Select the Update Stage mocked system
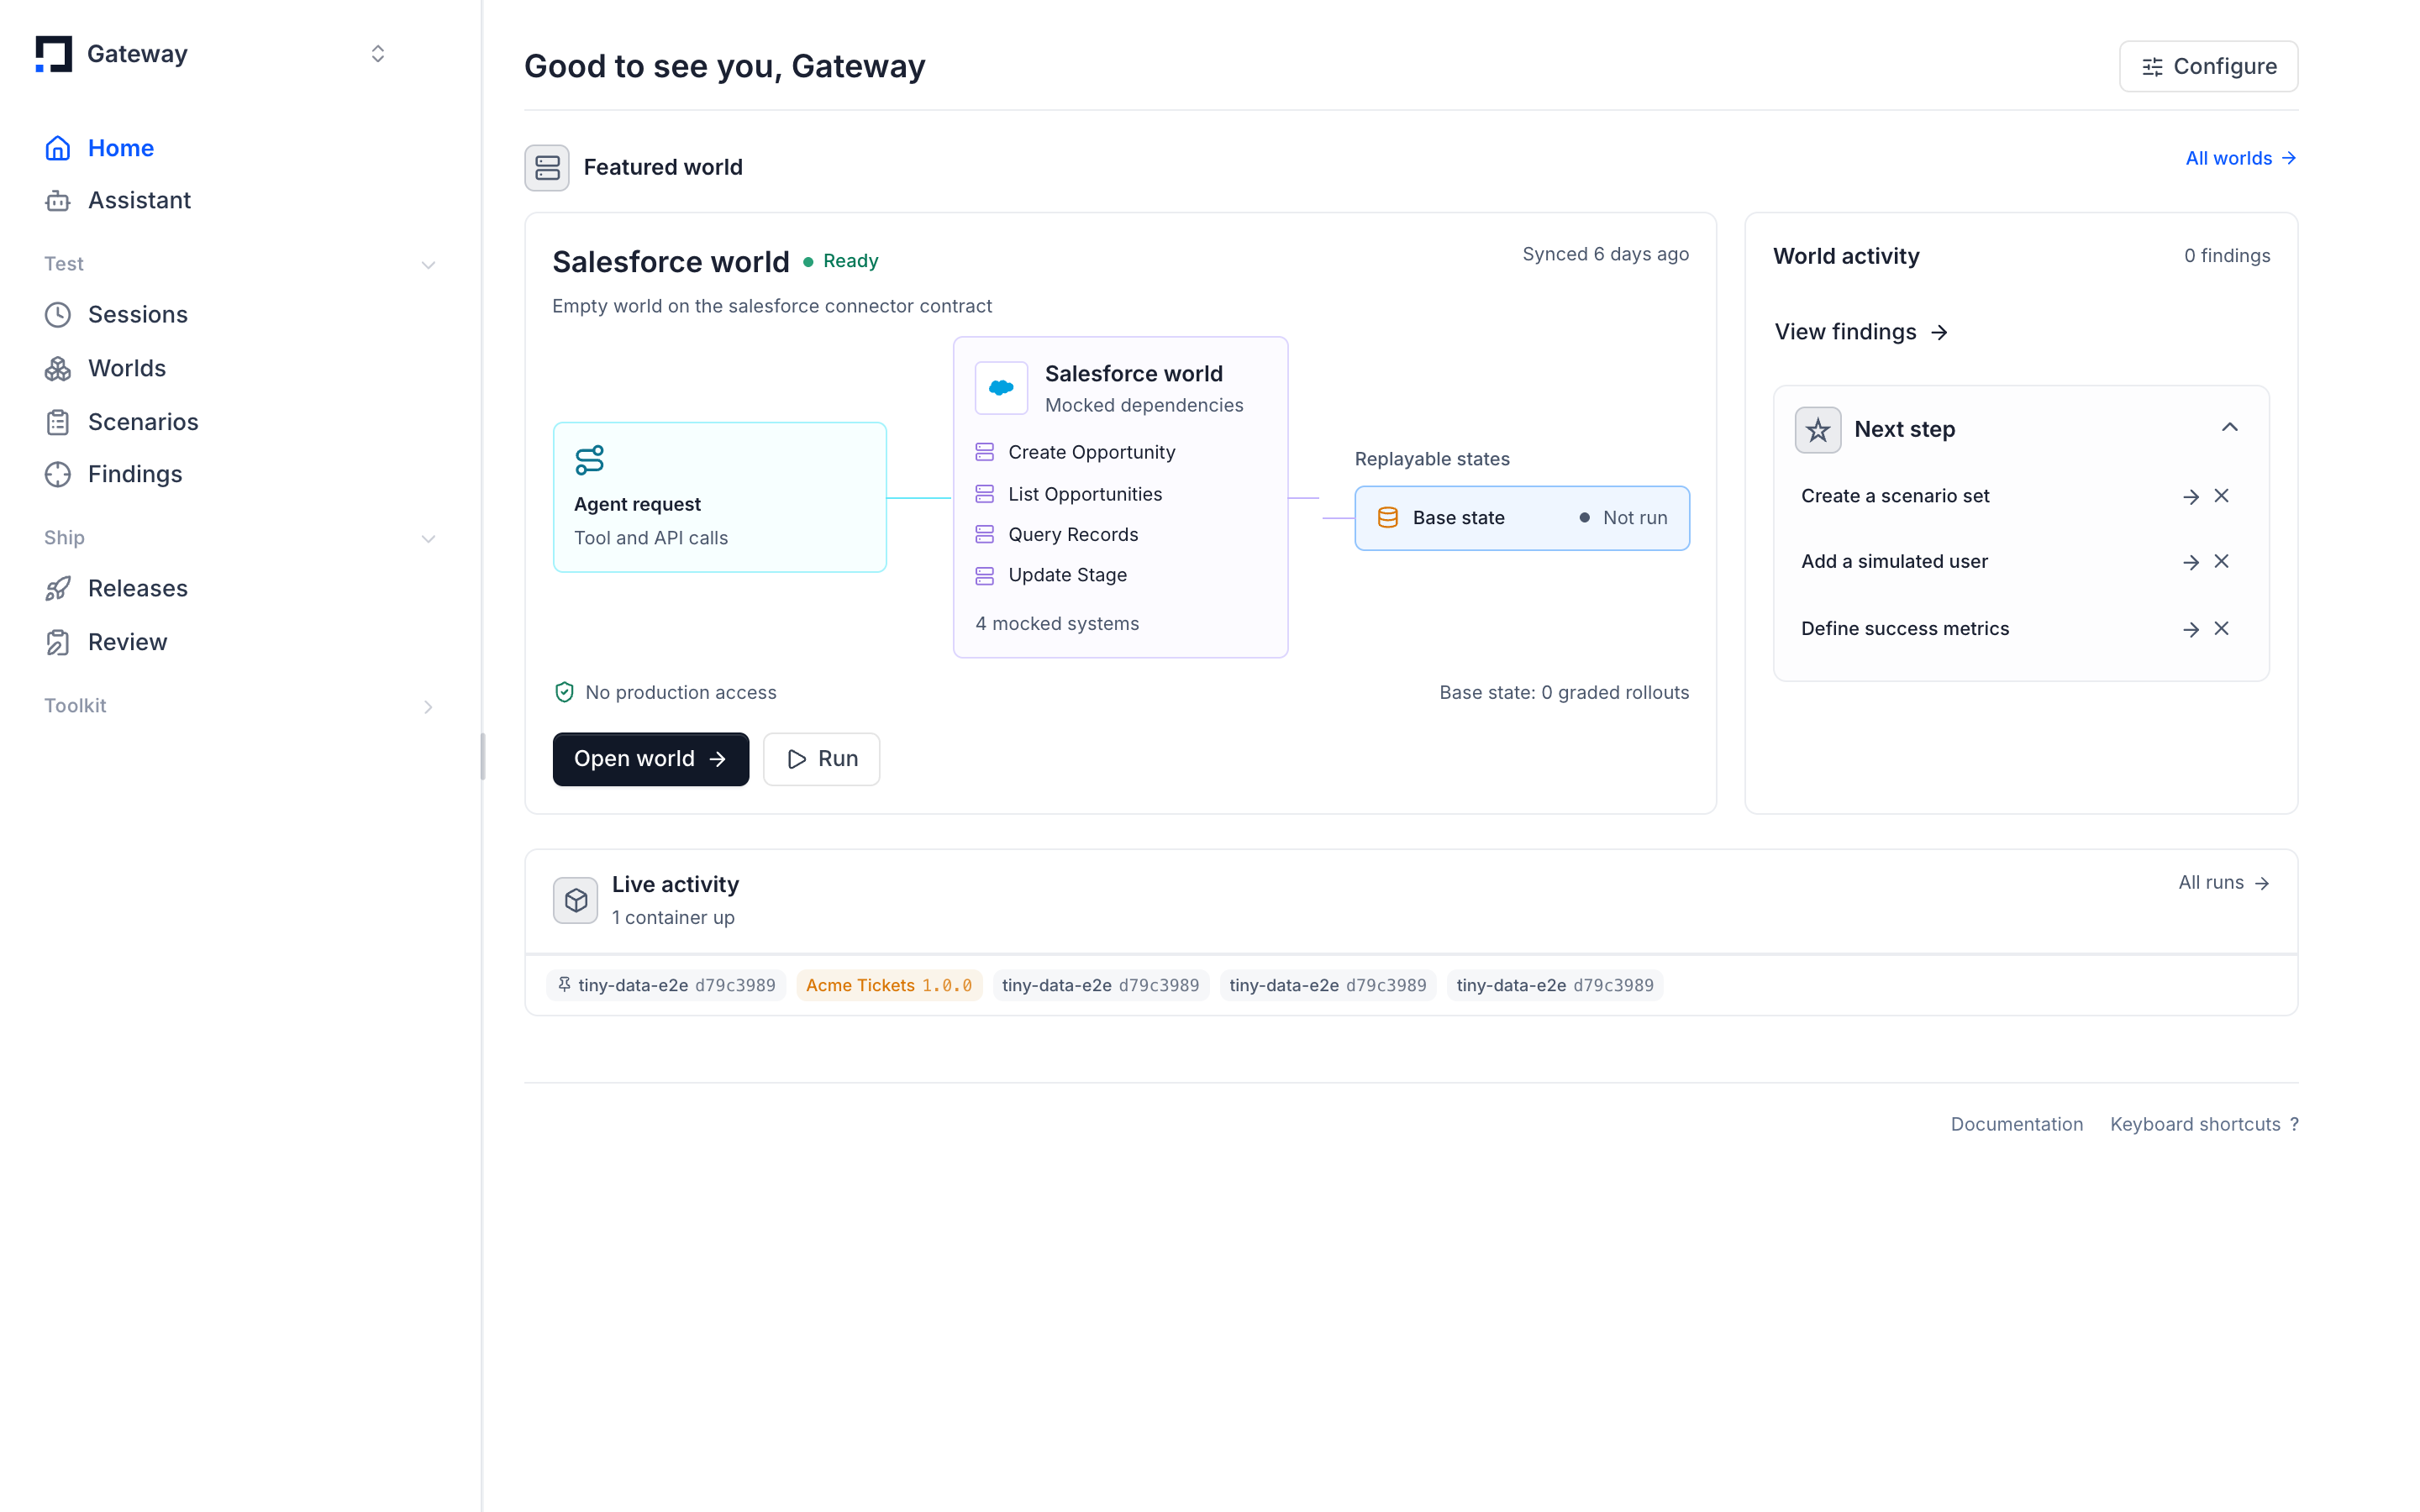The width and height of the screenshot is (2420, 1512). (1051, 575)
